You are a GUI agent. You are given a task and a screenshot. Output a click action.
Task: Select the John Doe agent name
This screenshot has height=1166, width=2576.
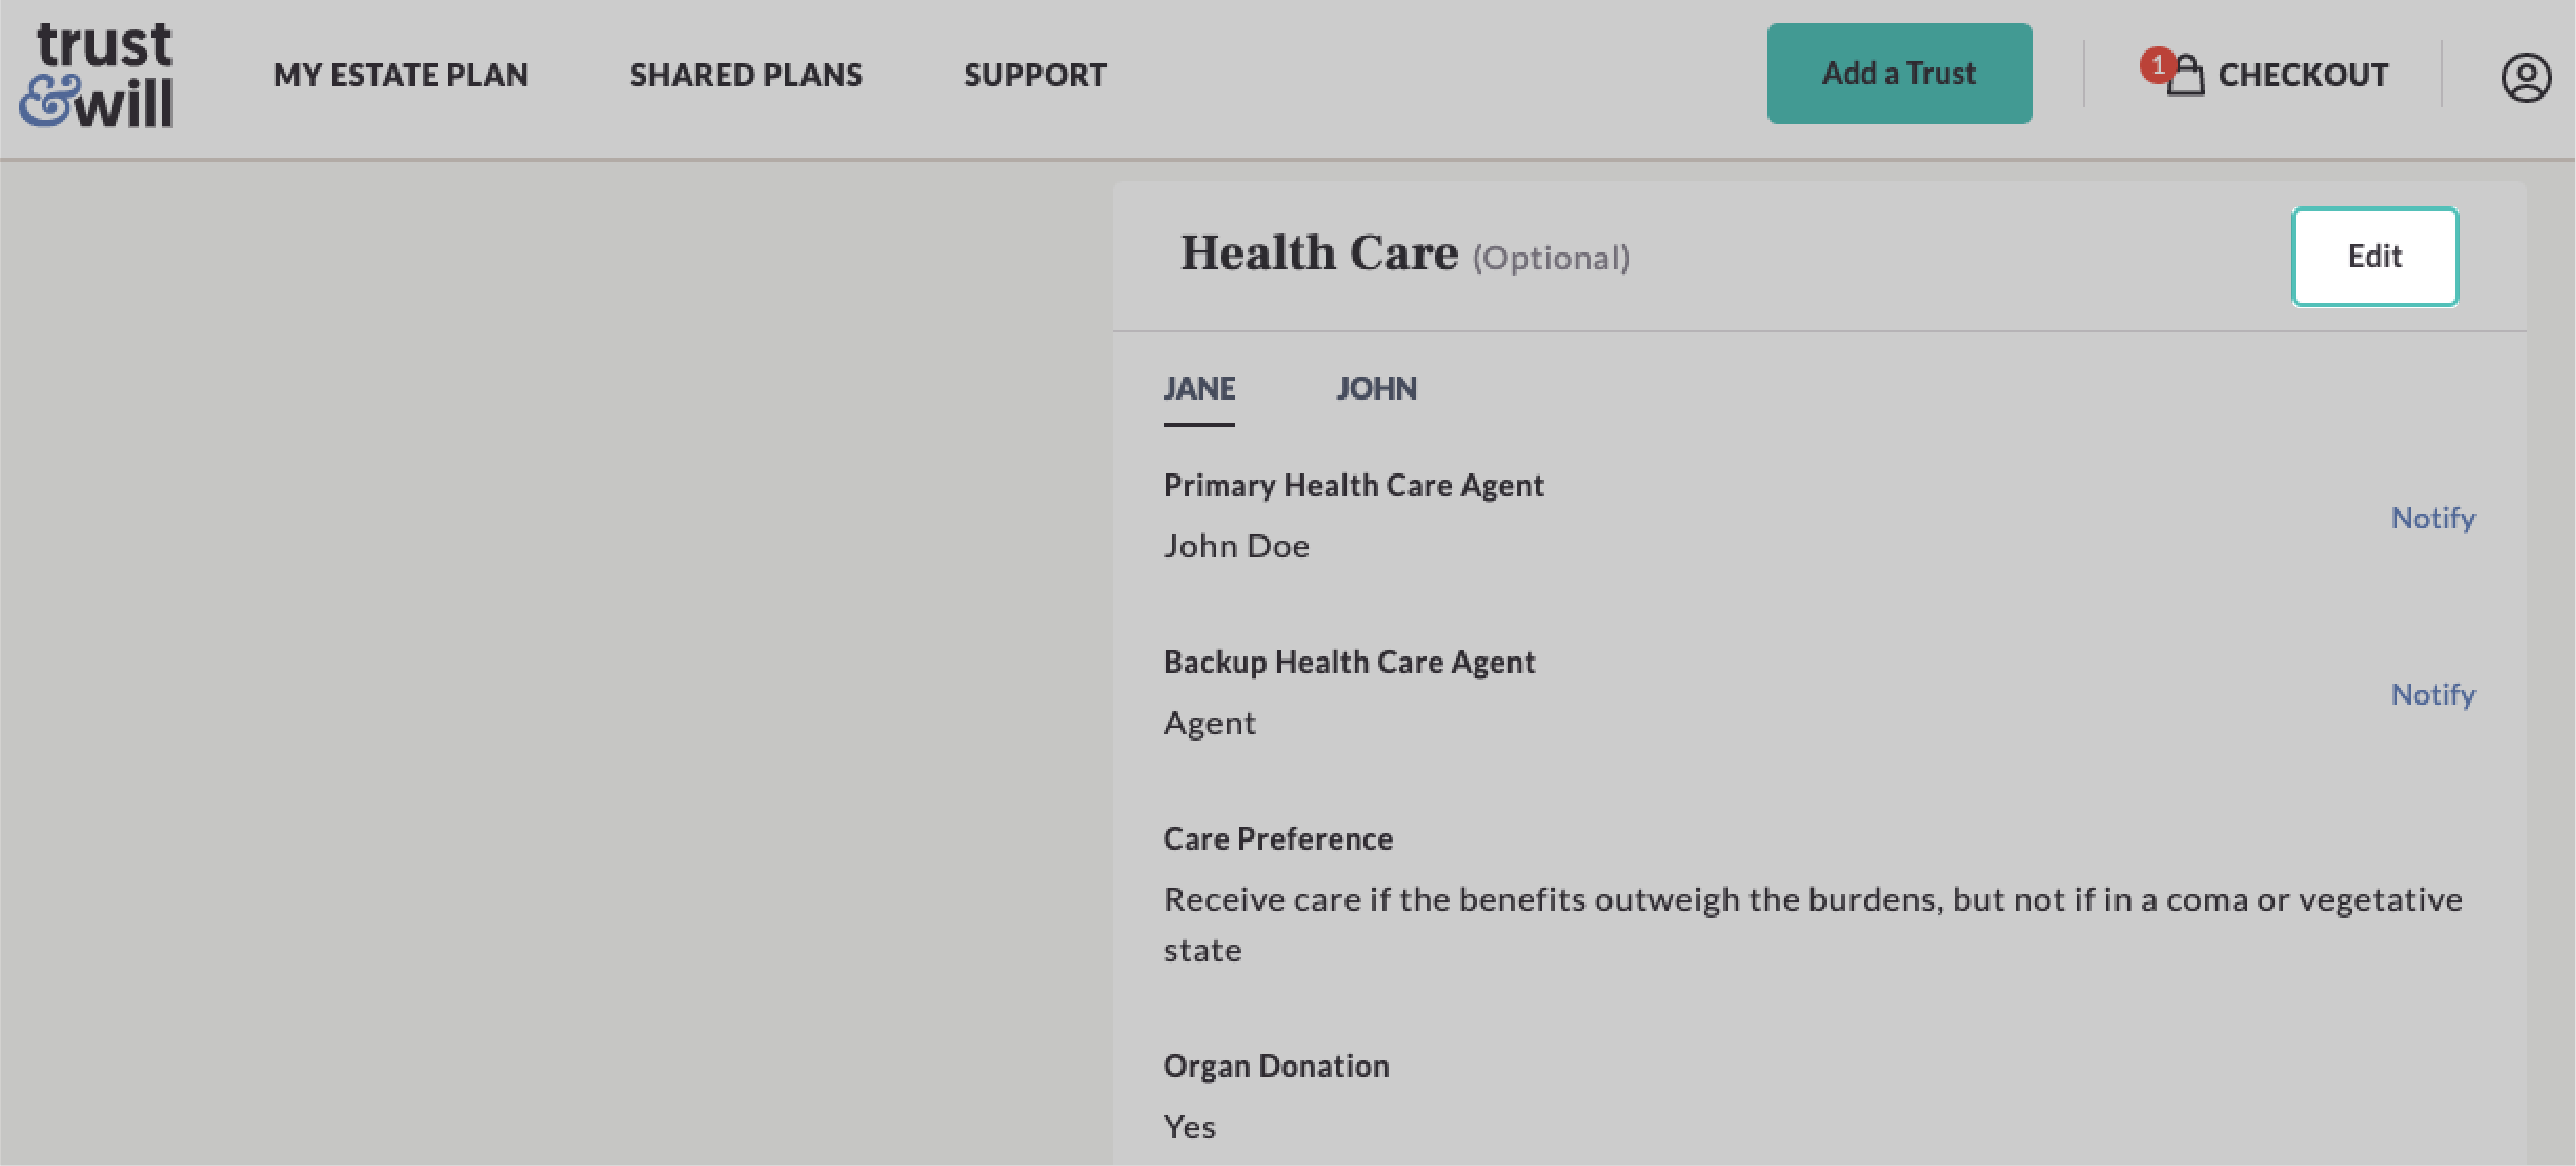pos(1236,546)
